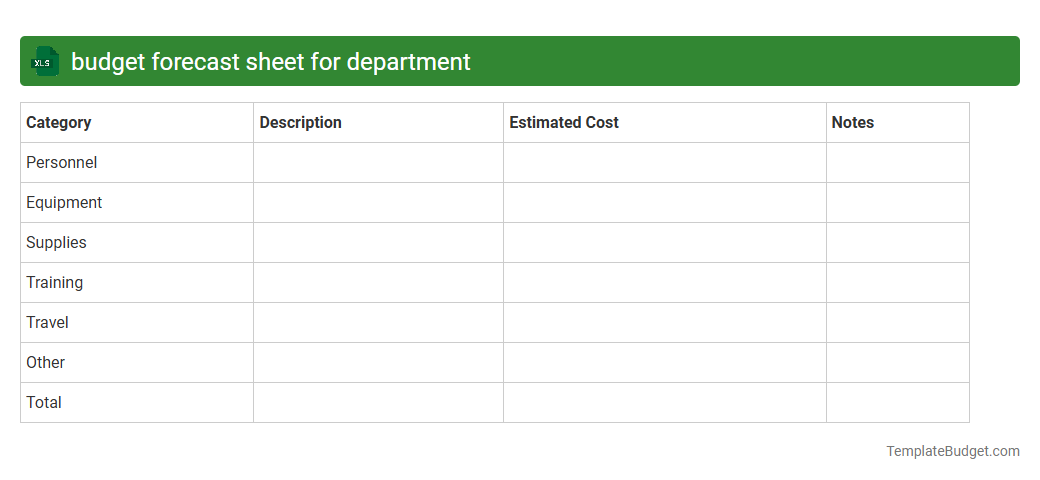This screenshot has width=1040, height=480.
Task: Click the XLS file icon in the header
Action: [44, 61]
